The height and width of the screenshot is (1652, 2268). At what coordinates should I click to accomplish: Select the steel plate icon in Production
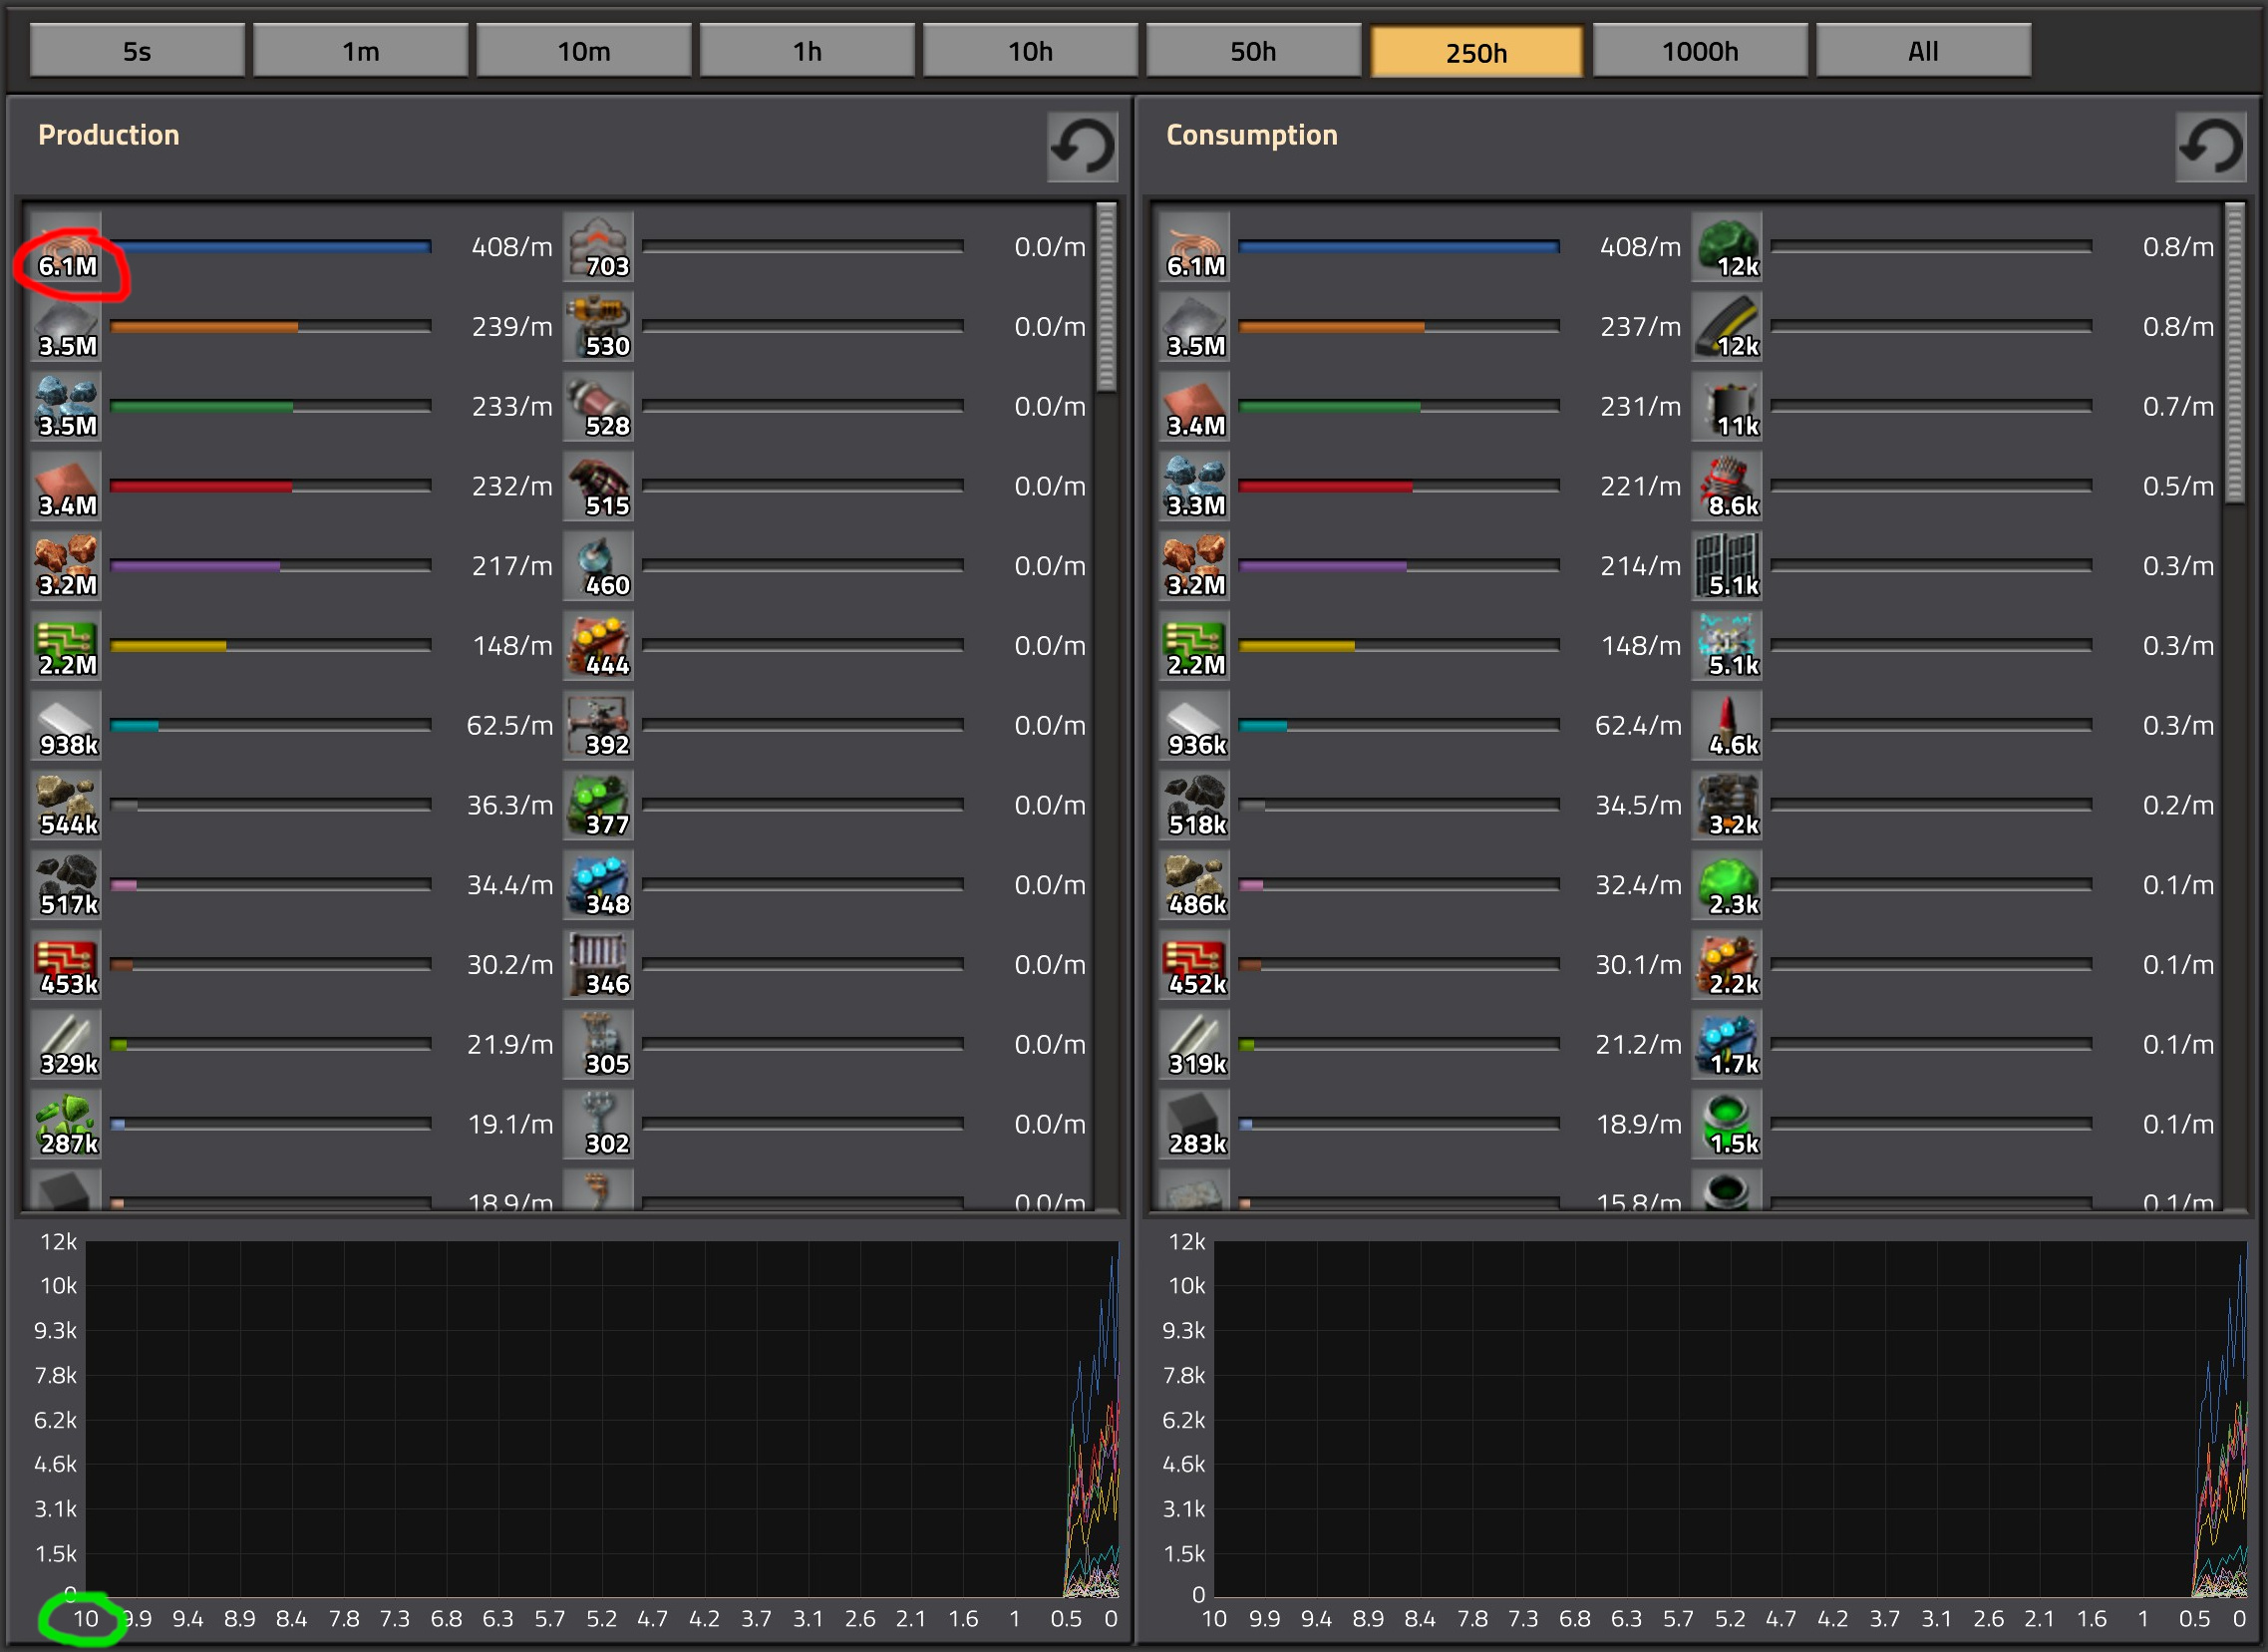[x=66, y=725]
